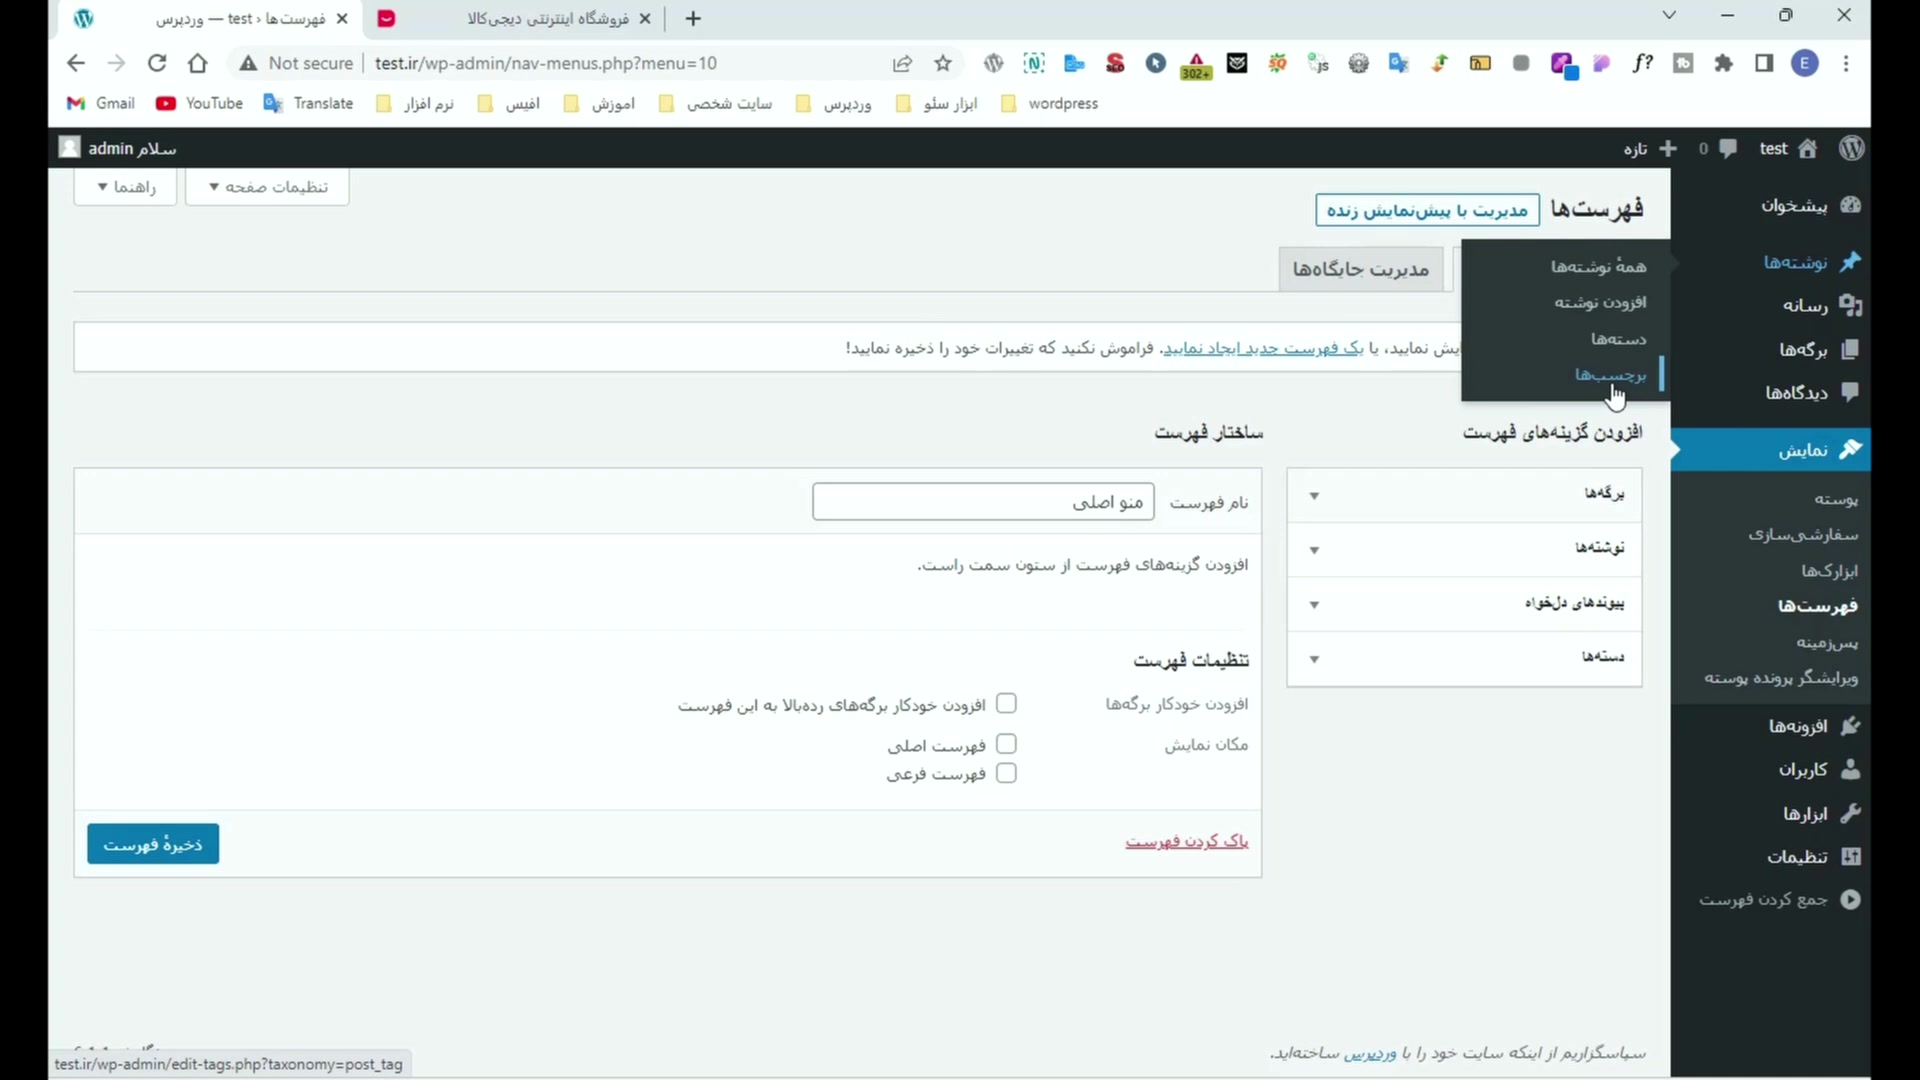Click comments bubble icon in admin bar
Screen dimensions: 1920x1080
pos(1727,148)
